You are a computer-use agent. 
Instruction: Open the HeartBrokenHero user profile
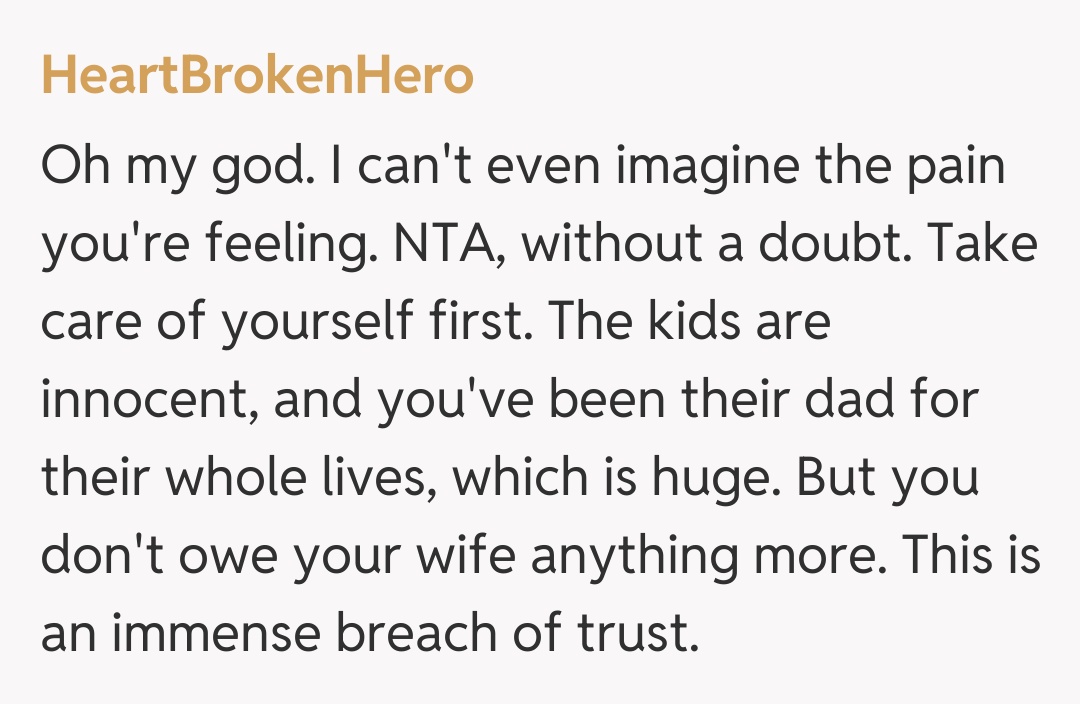257,76
